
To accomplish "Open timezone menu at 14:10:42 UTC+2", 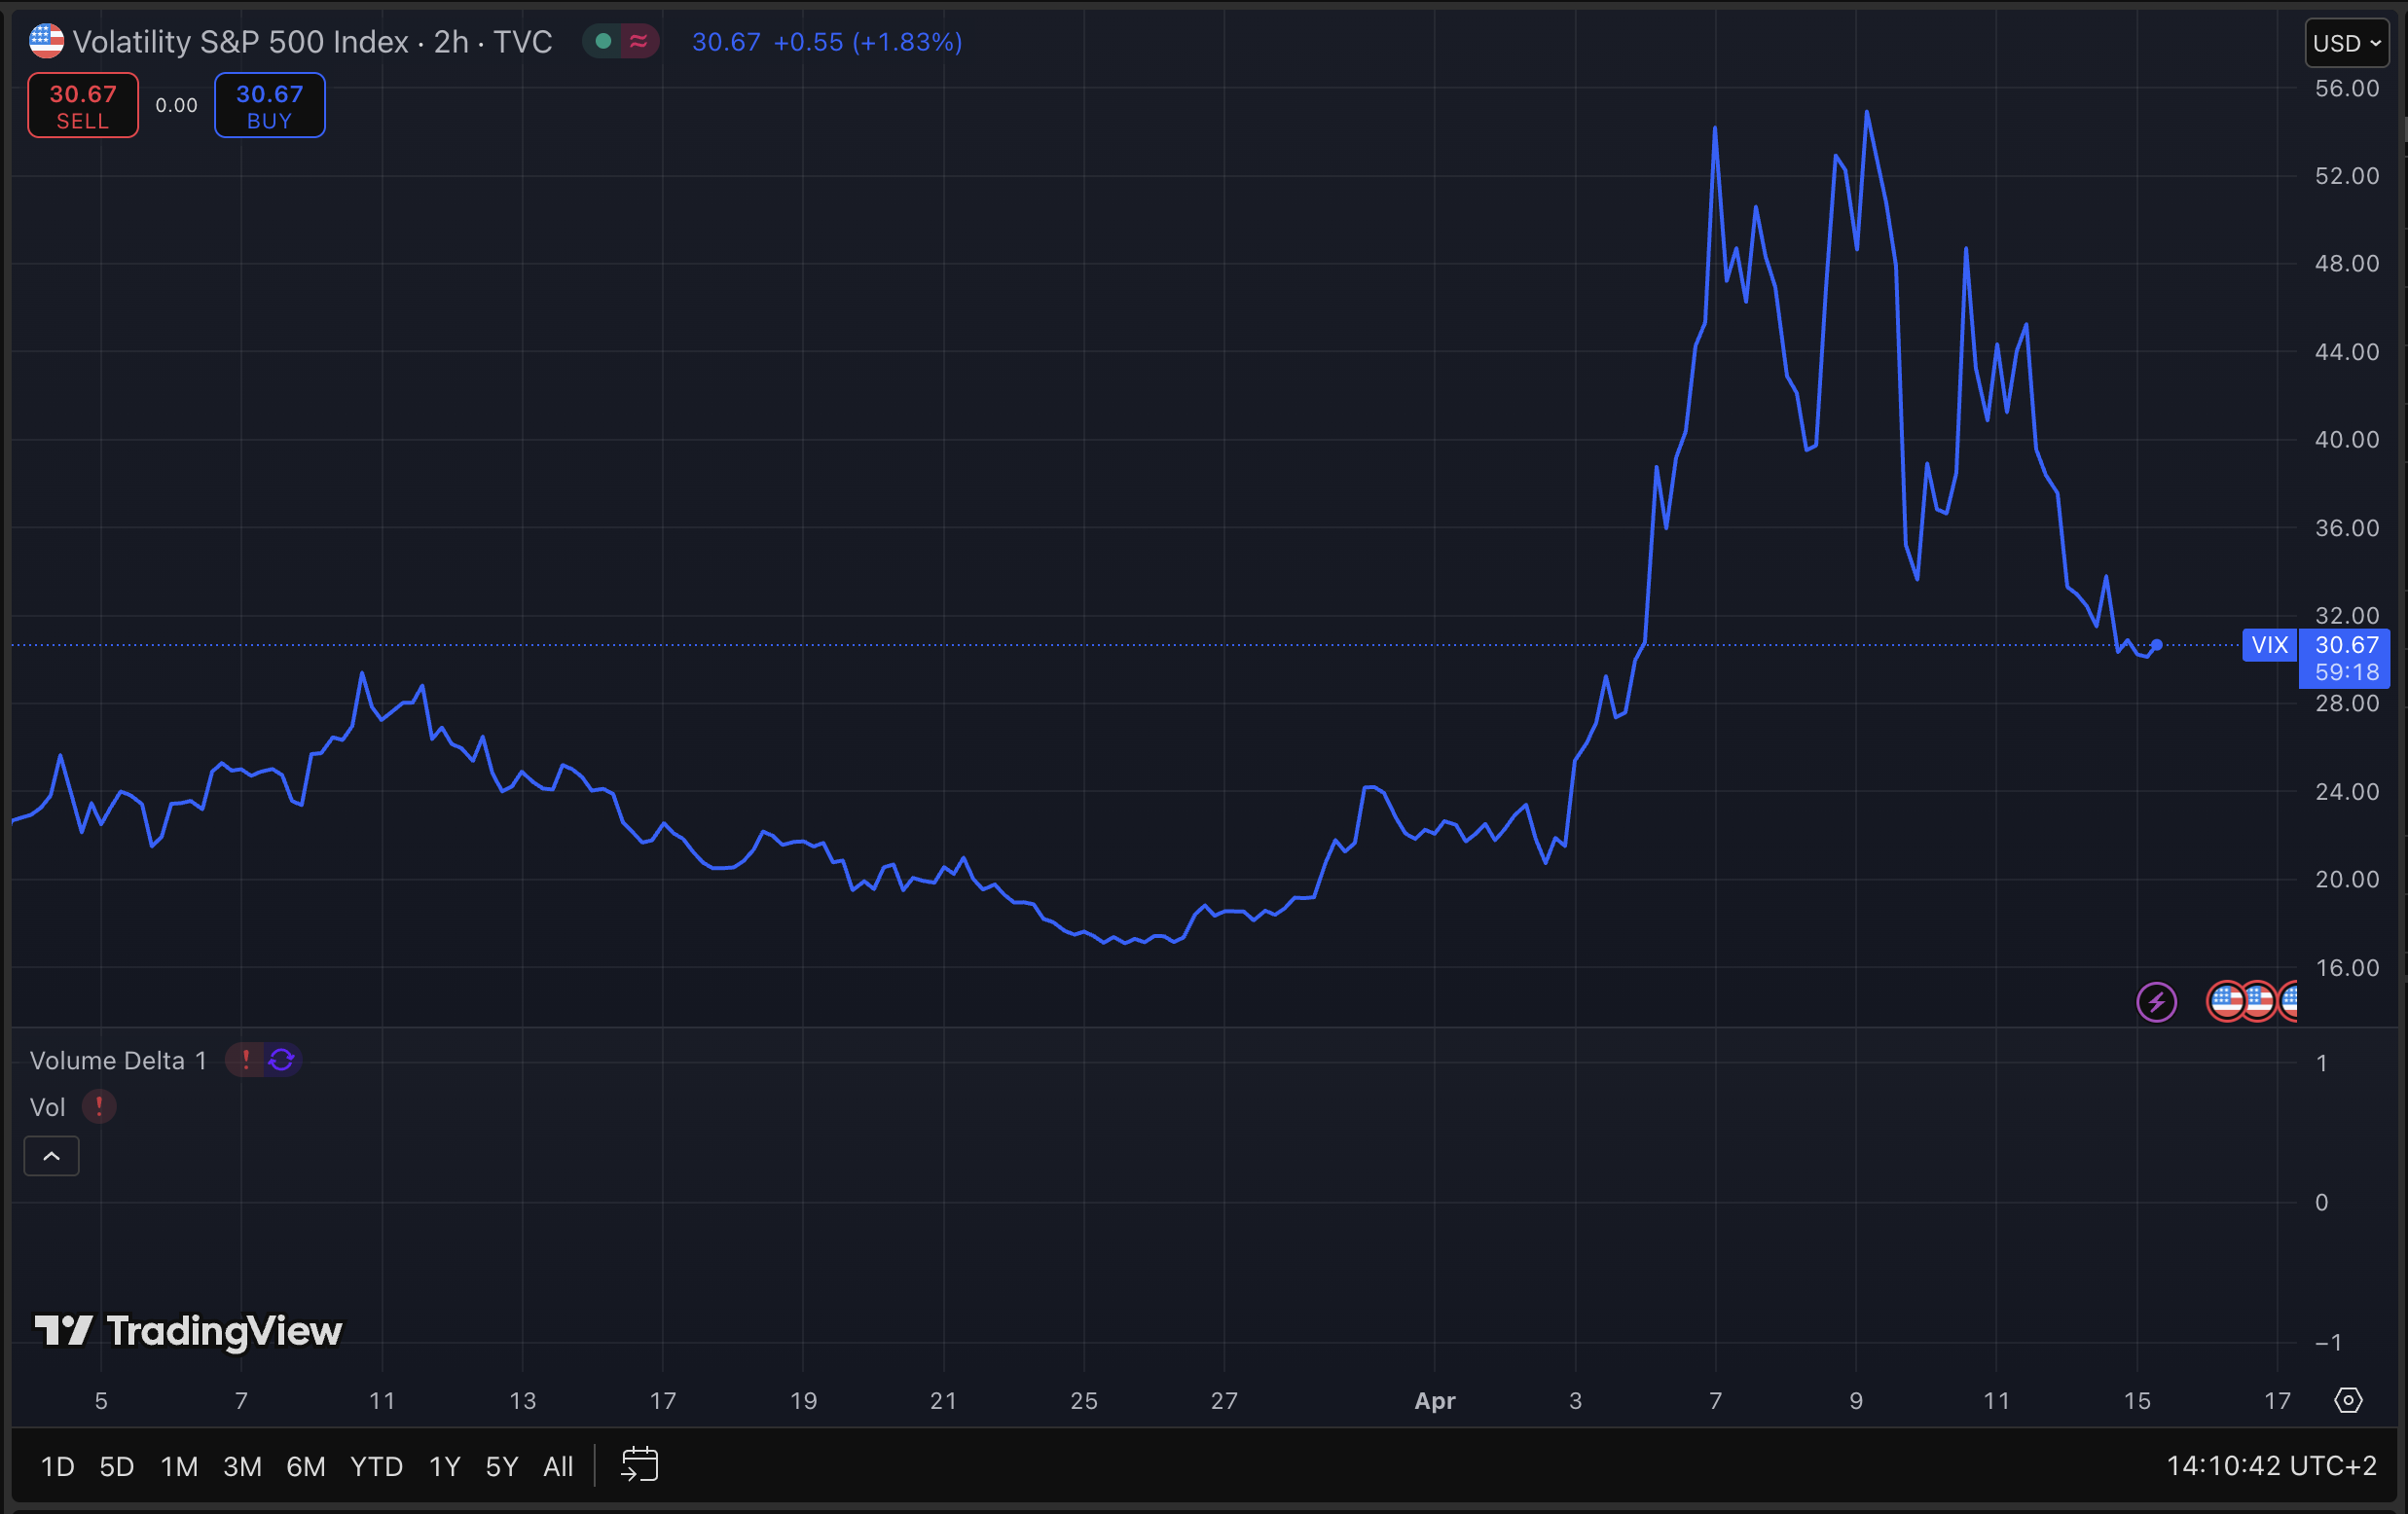I will tap(2271, 1466).
